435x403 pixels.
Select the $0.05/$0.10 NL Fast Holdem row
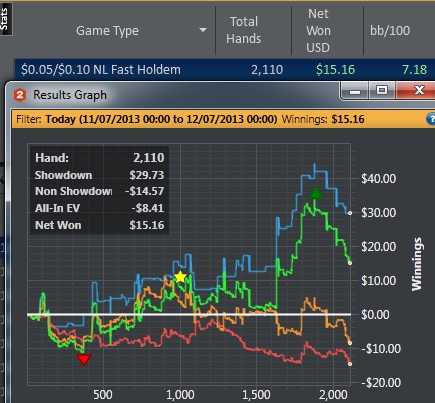225,70
